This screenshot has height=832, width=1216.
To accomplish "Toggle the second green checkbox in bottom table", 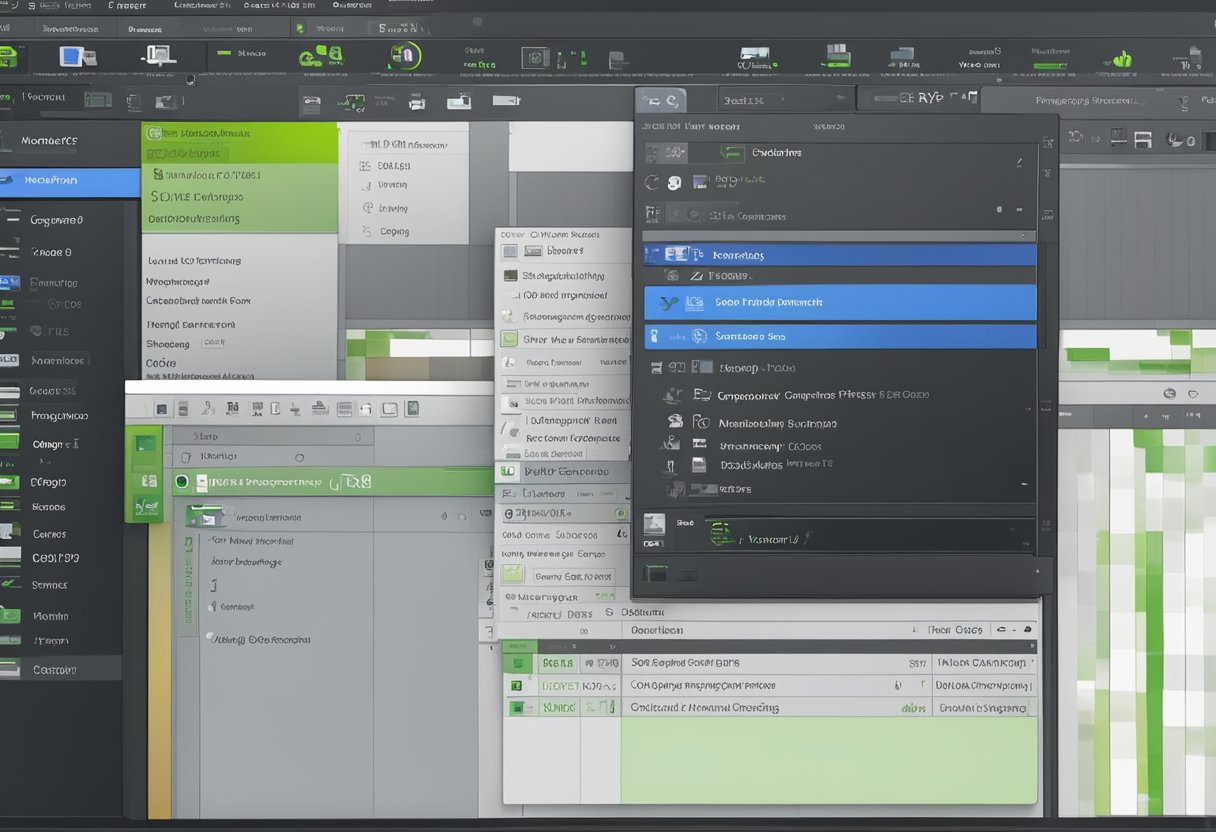I will coord(517,686).
